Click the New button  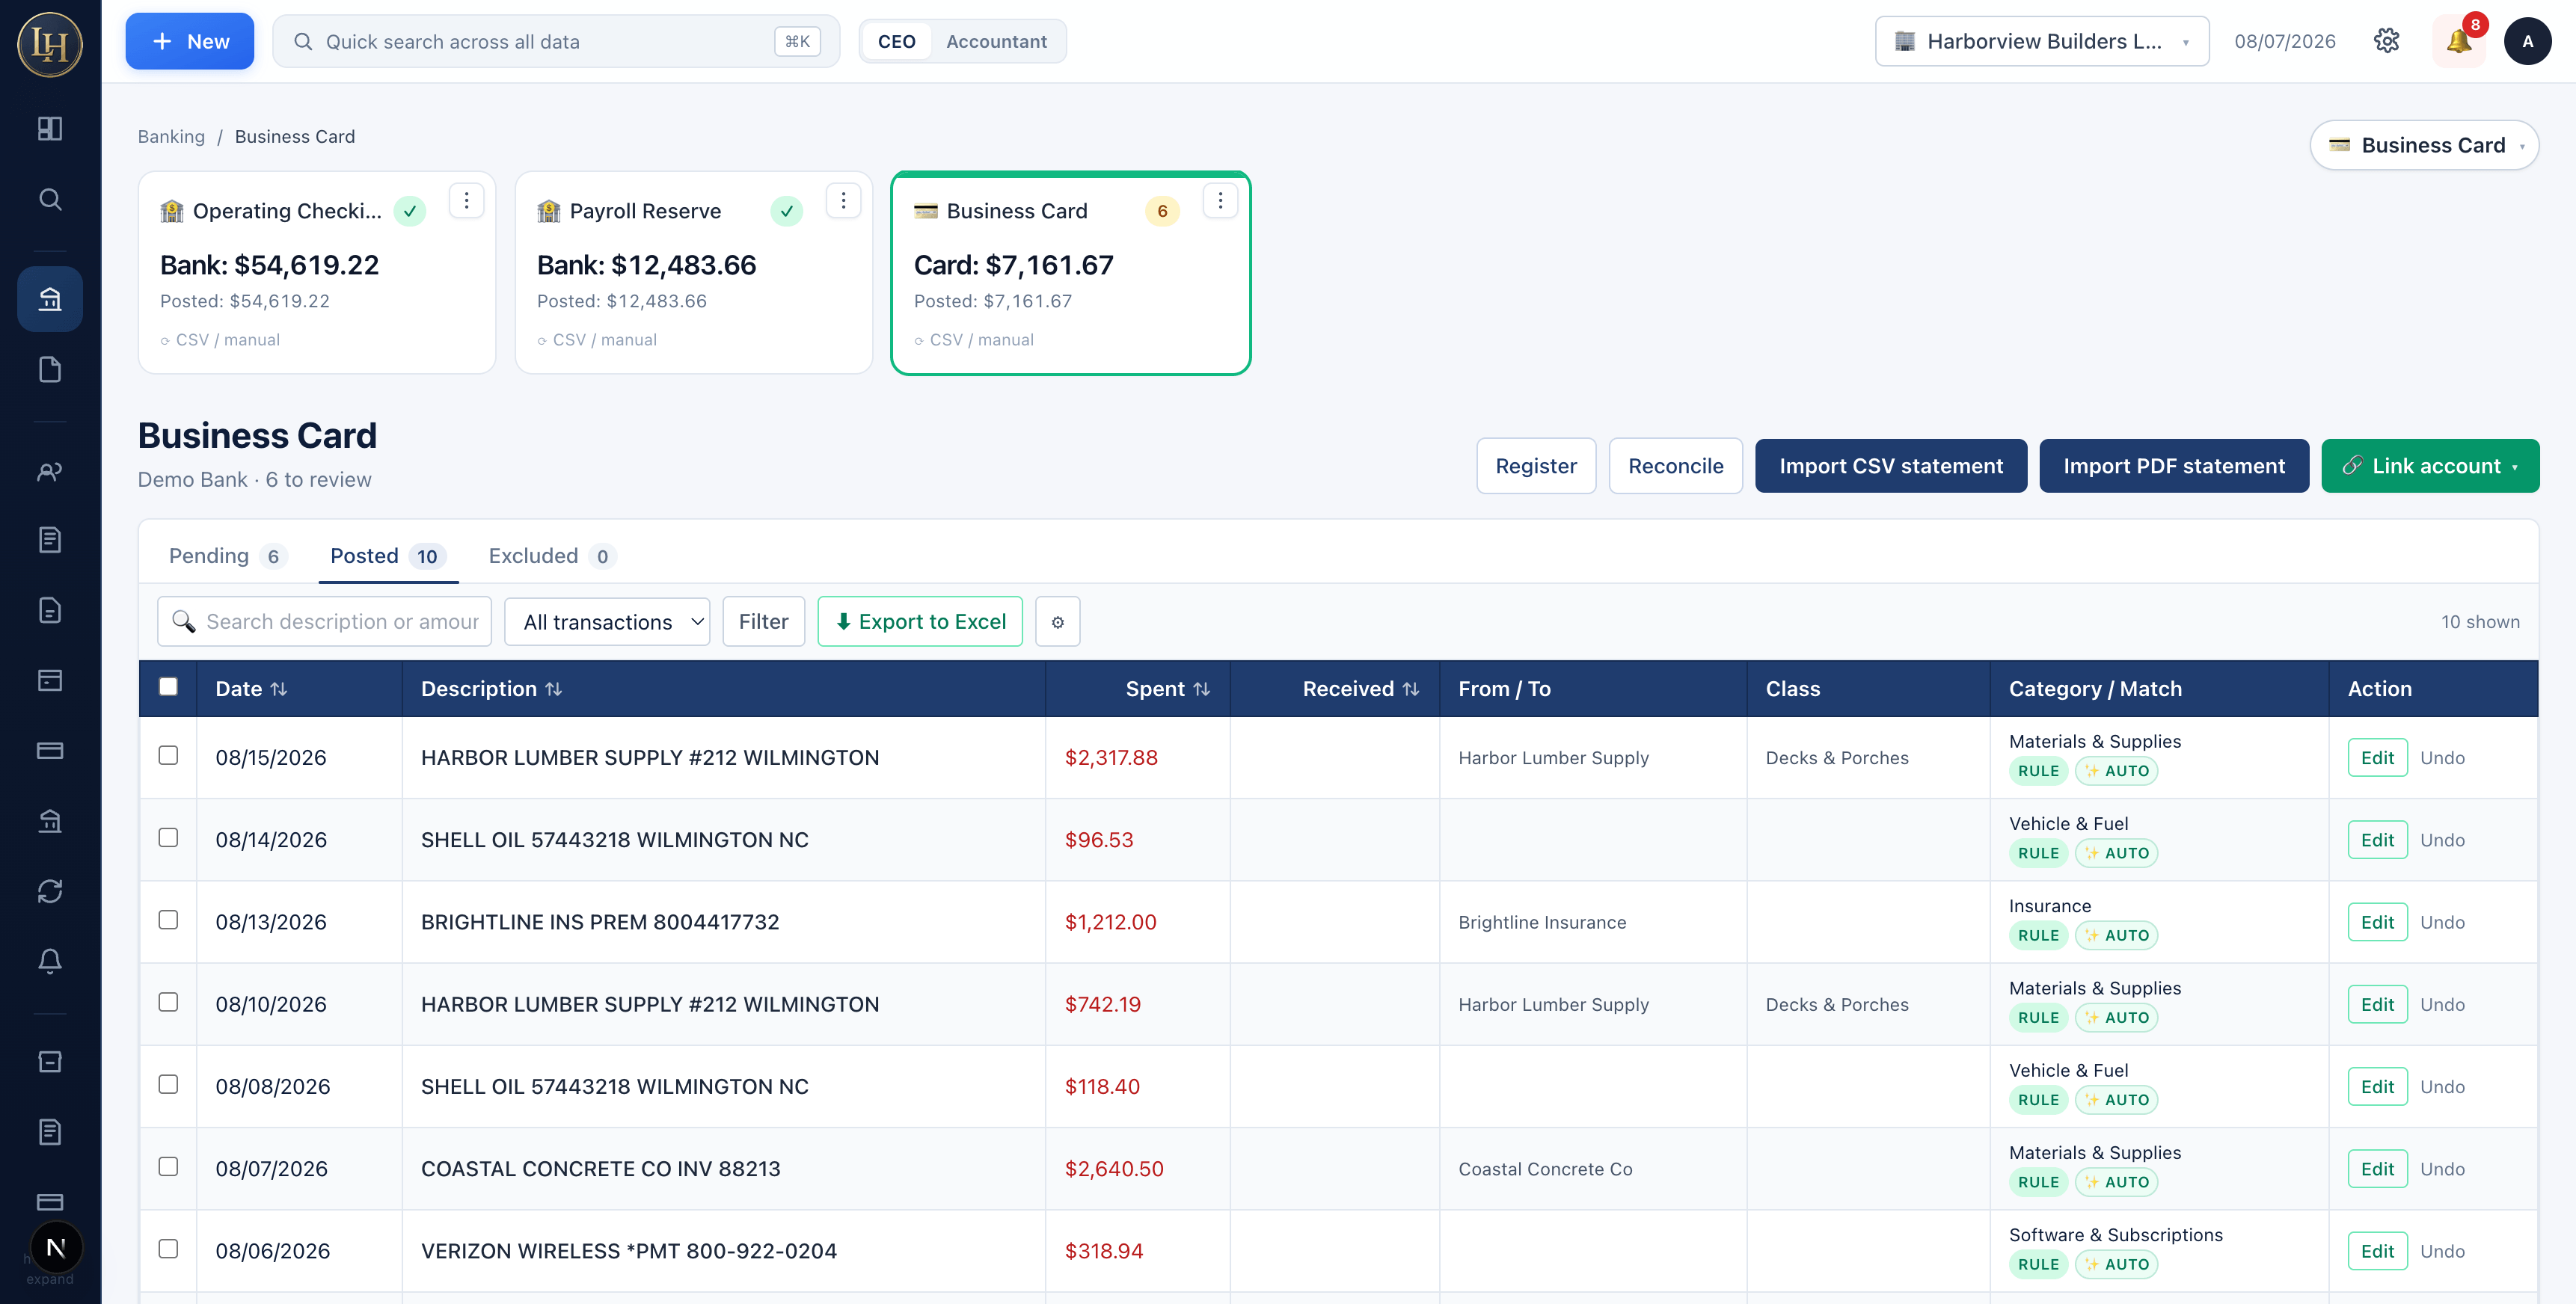pyautogui.click(x=190, y=41)
